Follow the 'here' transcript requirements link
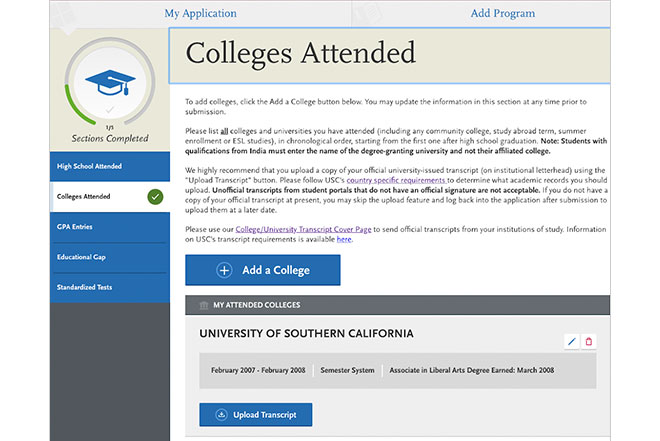660x441 pixels. point(344,239)
